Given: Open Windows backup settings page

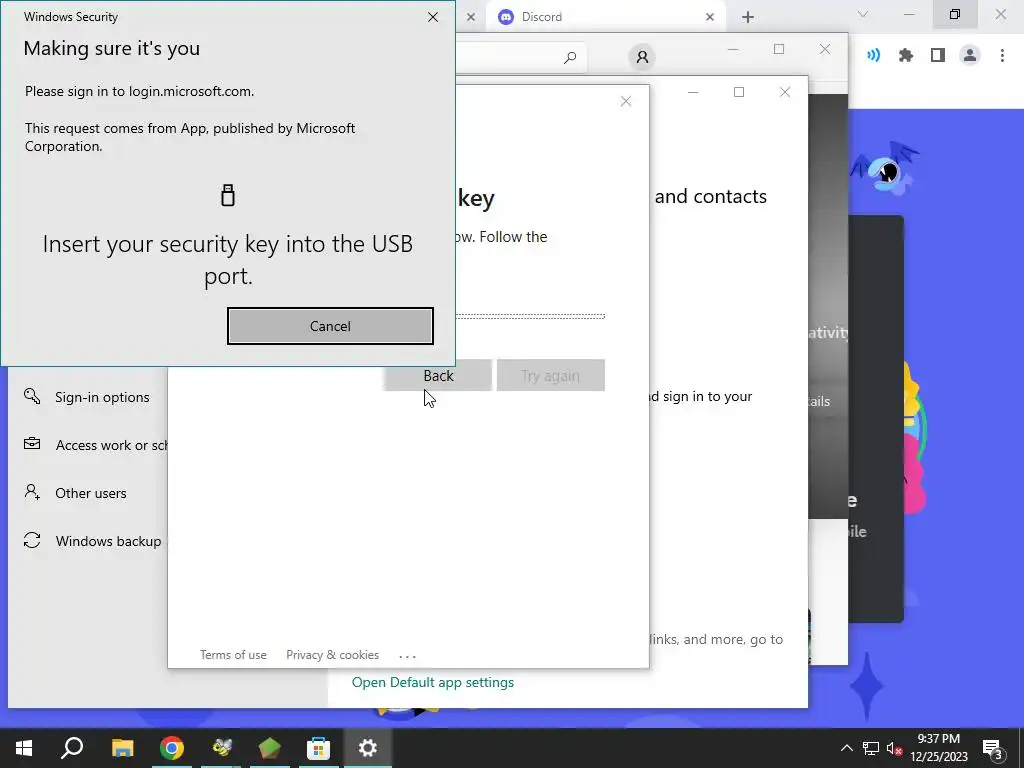Looking at the screenshot, I should [108, 541].
